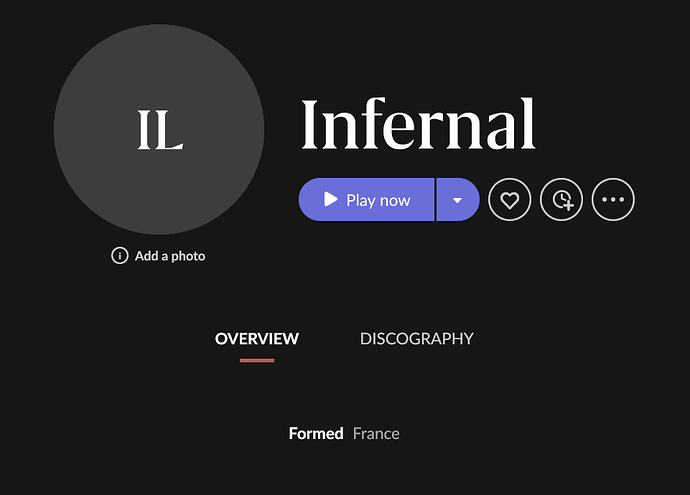Click the Formed label
690x495 pixels.
pos(316,433)
